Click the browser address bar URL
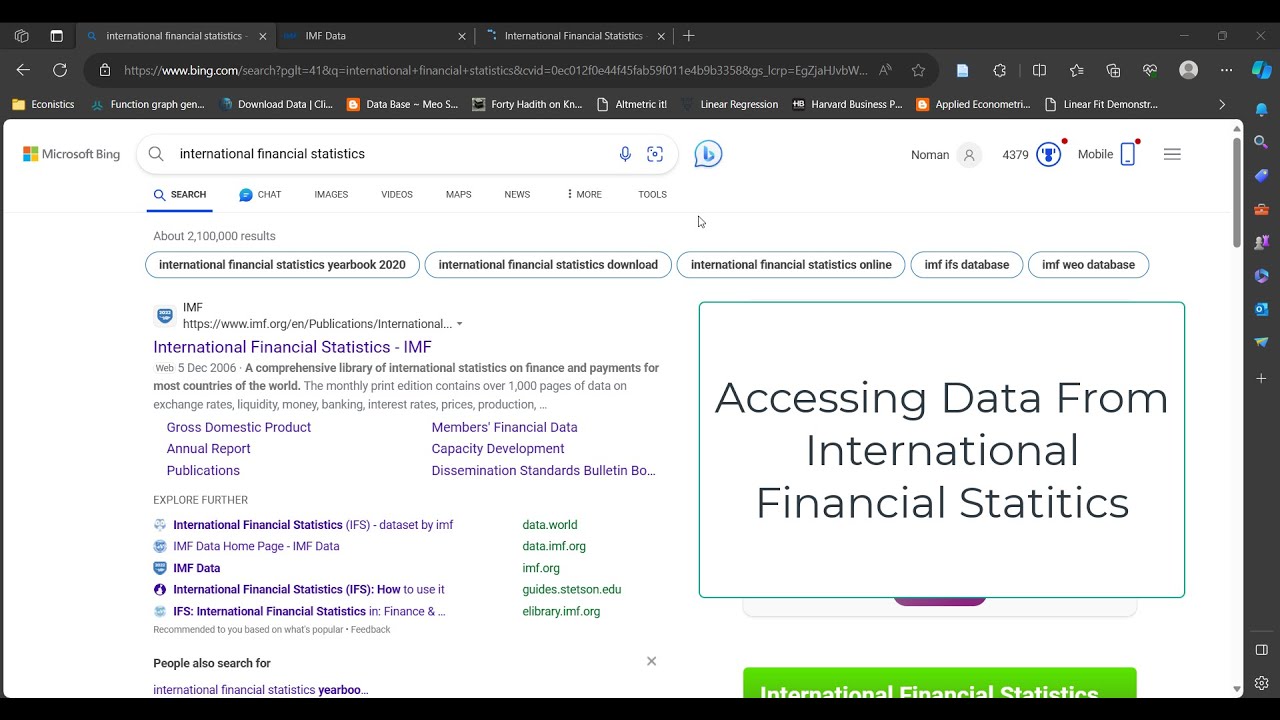The height and width of the screenshot is (720, 1280). [495, 70]
